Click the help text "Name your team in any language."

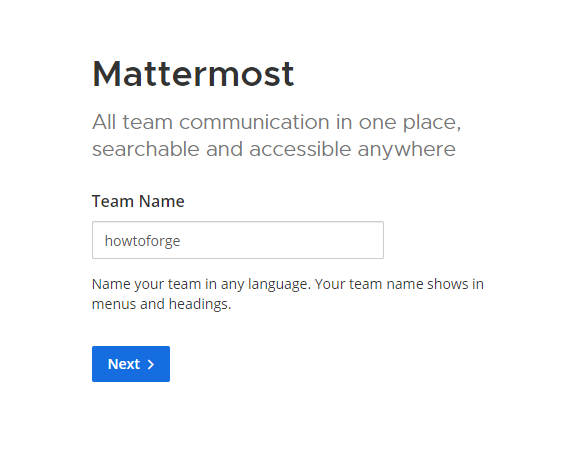point(201,285)
